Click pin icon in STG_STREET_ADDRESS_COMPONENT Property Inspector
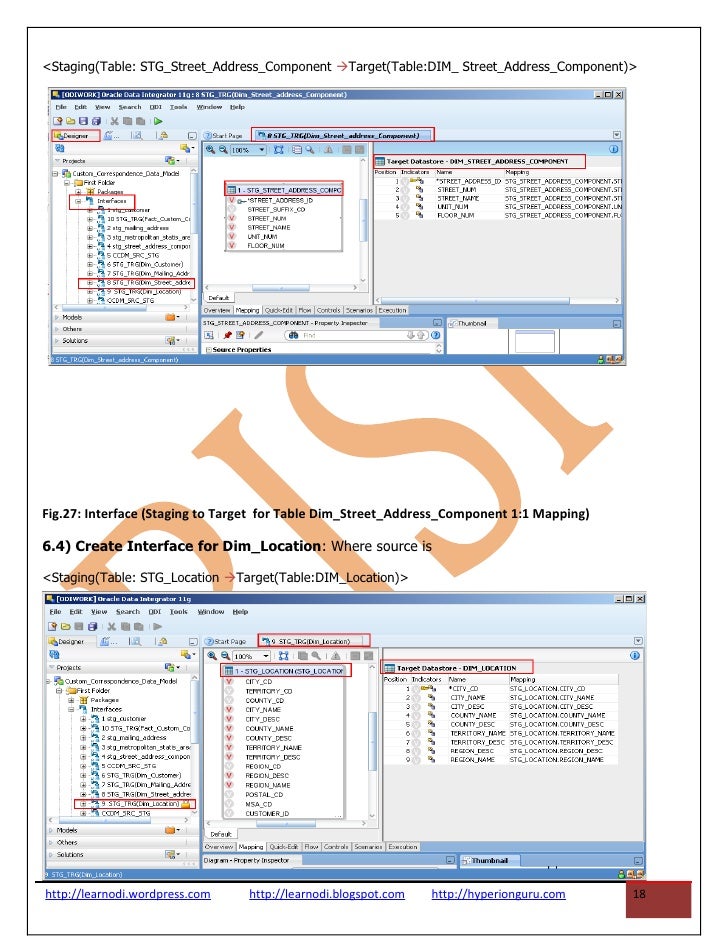This screenshot has width=728, height=942. click(x=228, y=335)
